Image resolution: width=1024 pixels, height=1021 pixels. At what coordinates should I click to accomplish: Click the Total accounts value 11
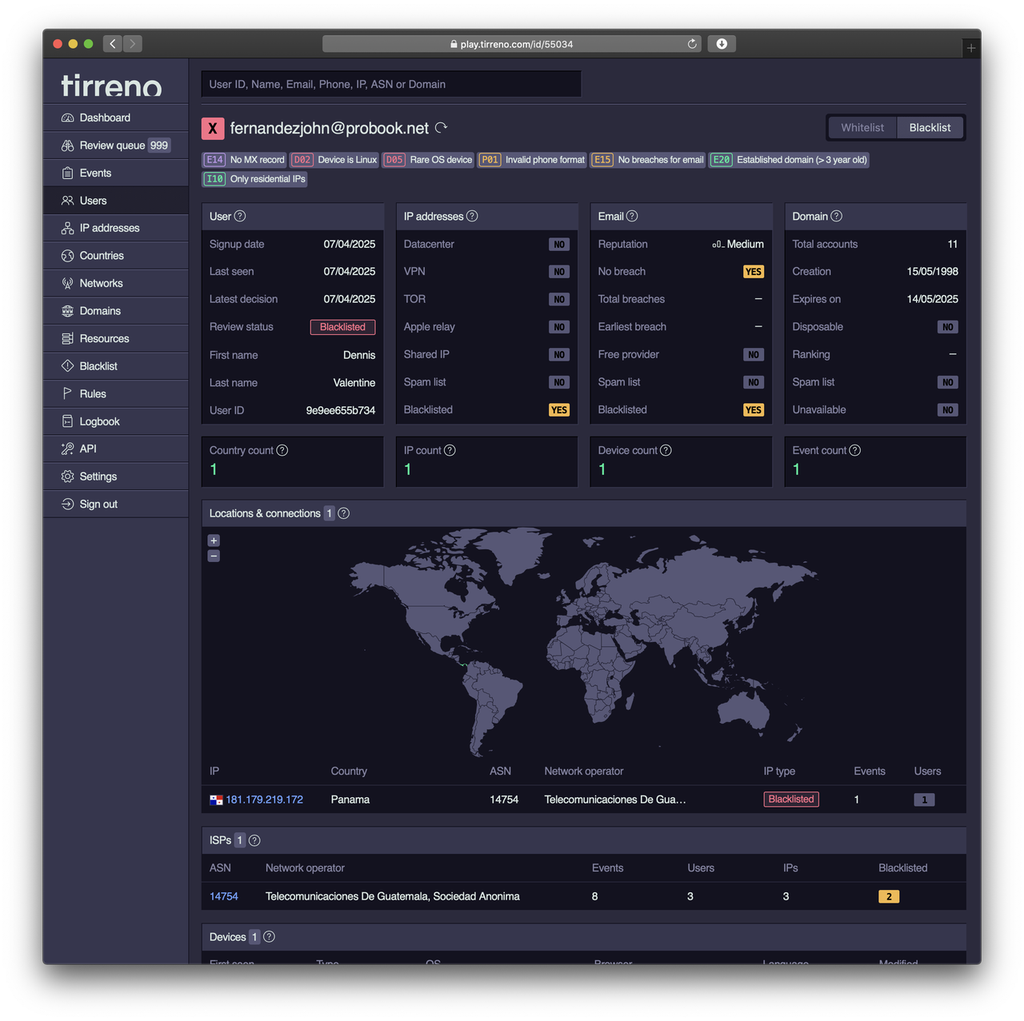pos(952,244)
